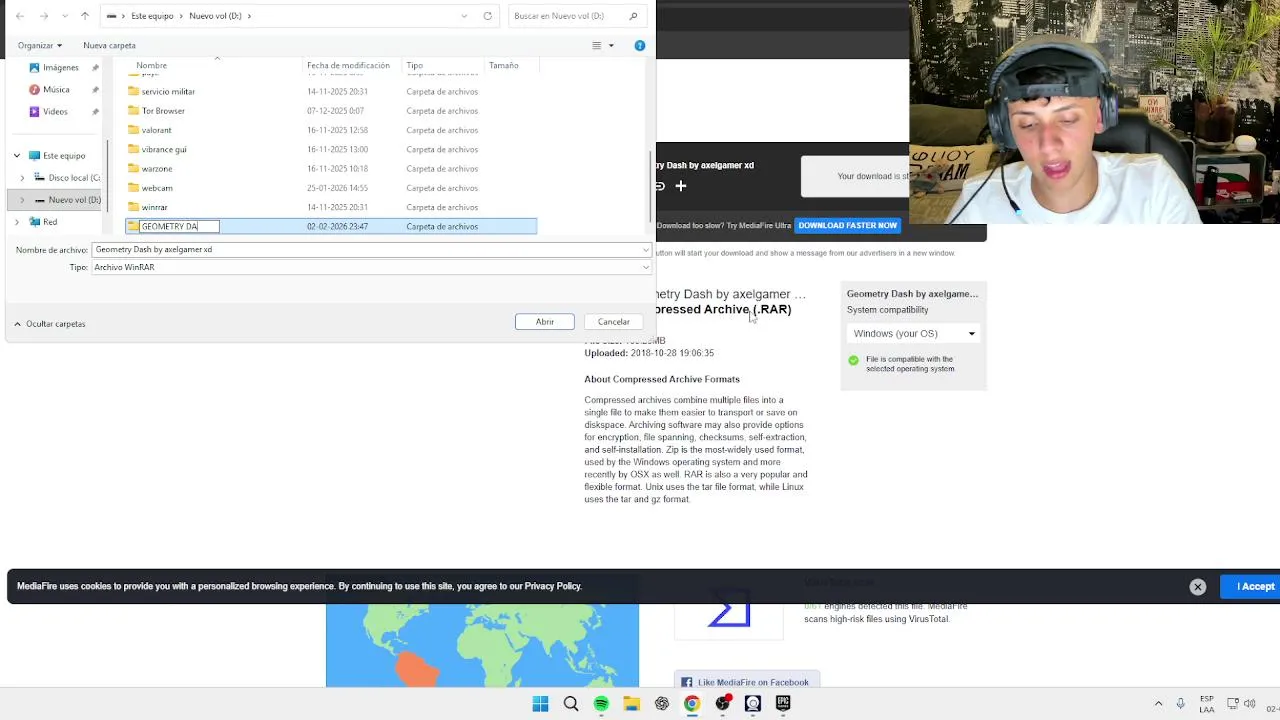
Task: Expand Disco local (C:) node
Action: 23,177
